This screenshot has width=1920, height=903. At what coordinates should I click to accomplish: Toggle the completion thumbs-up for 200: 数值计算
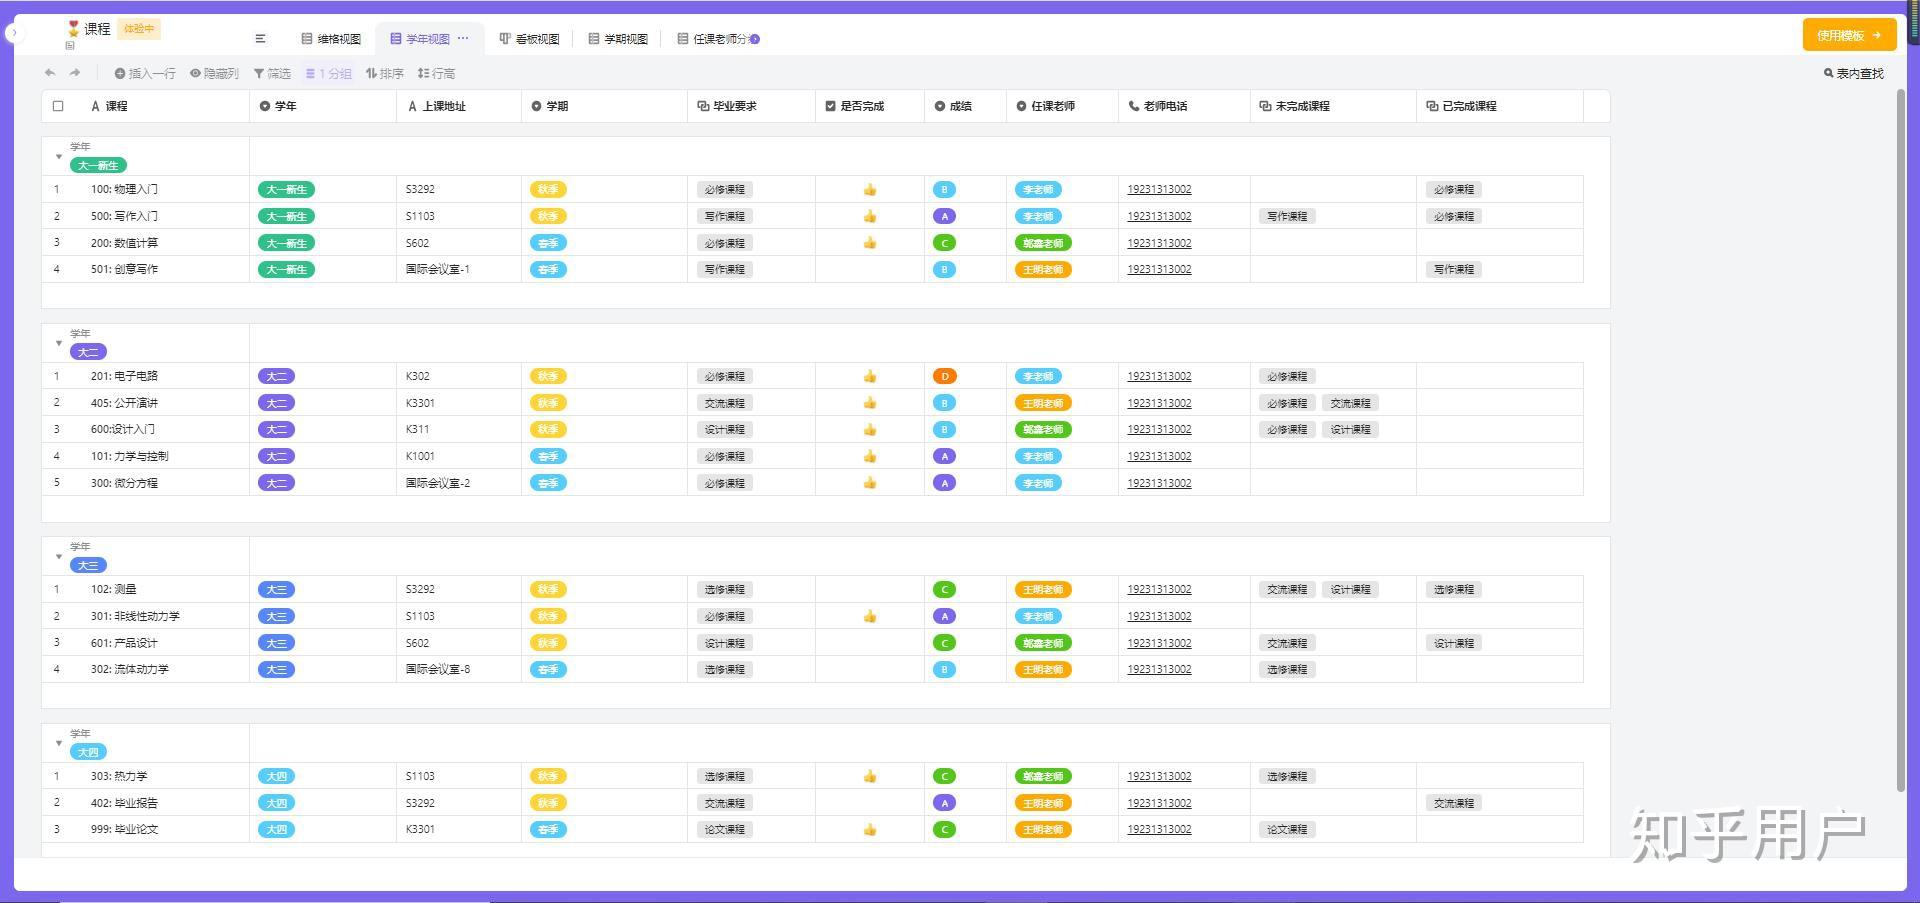point(870,243)
